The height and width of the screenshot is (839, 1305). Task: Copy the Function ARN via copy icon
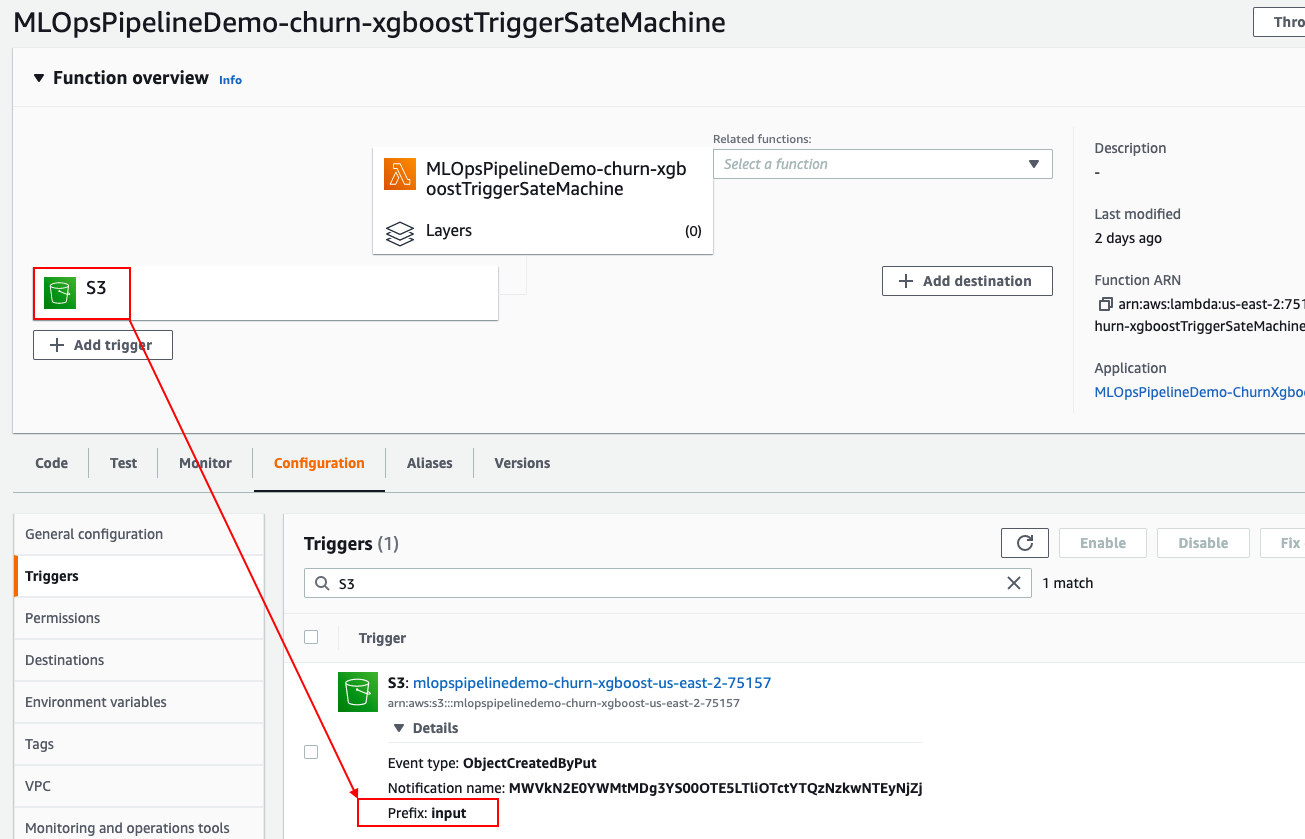pos(1105,304)
